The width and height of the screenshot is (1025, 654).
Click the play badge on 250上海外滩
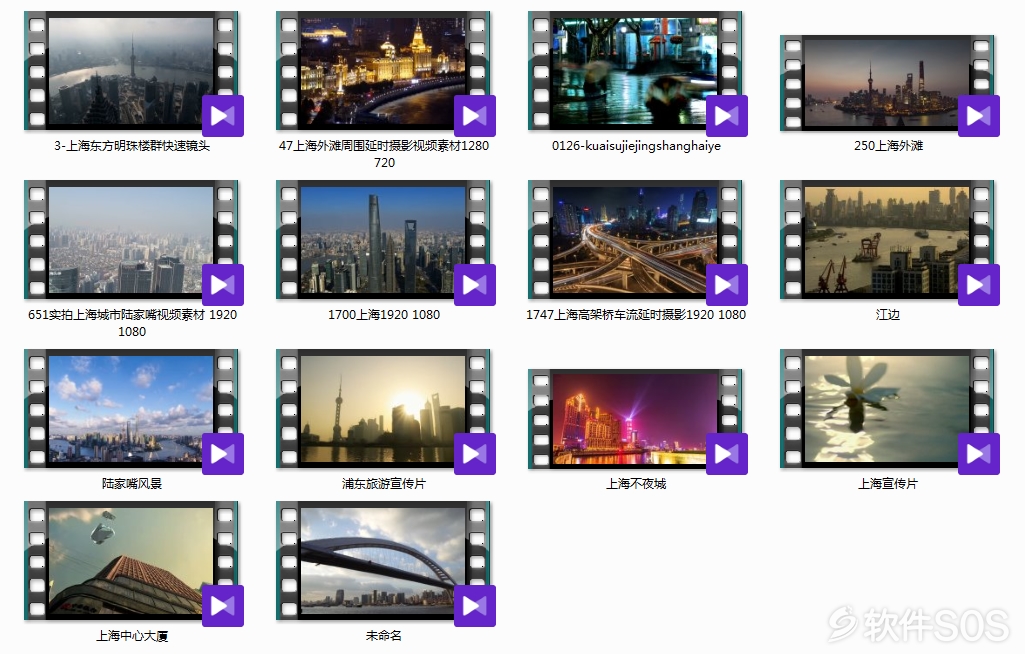click(x=979, y=116)
